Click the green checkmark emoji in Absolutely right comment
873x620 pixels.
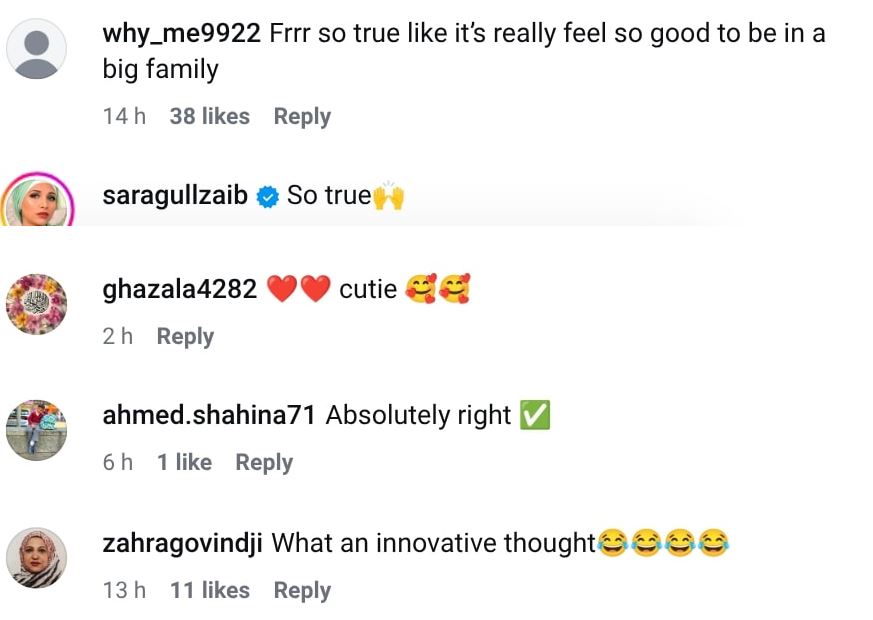(535, 415)
